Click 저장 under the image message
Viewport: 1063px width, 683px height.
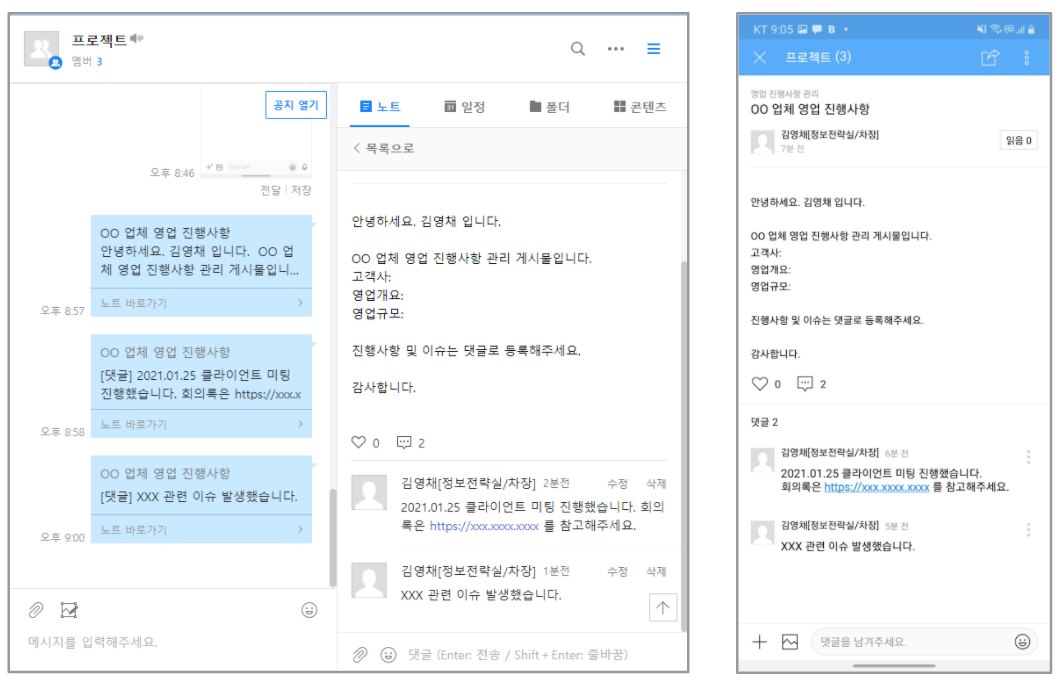click(x=301, y=191)
